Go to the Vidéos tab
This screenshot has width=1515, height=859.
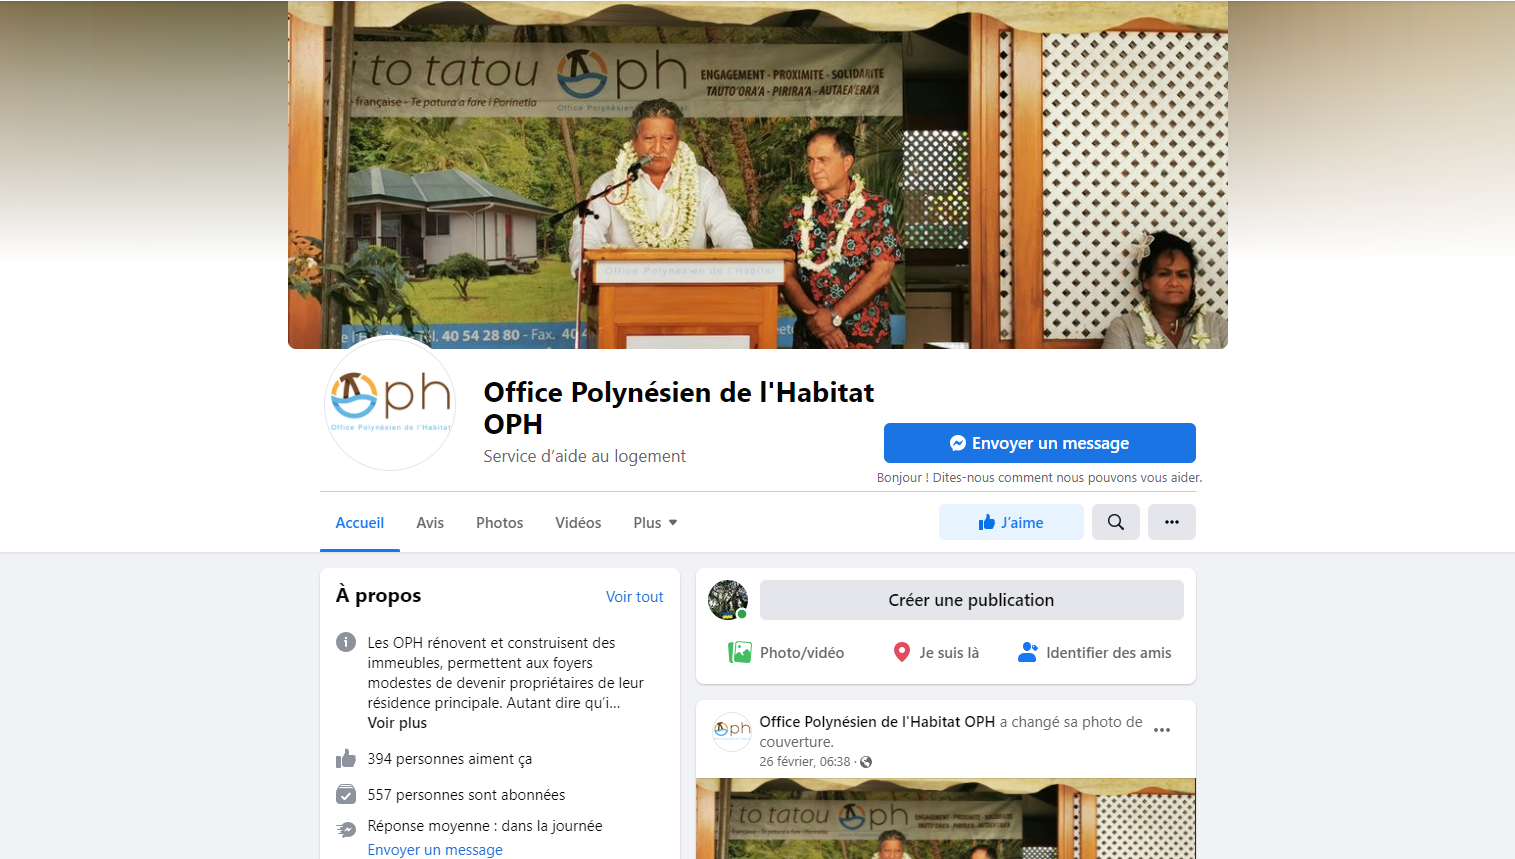[578, 523]
